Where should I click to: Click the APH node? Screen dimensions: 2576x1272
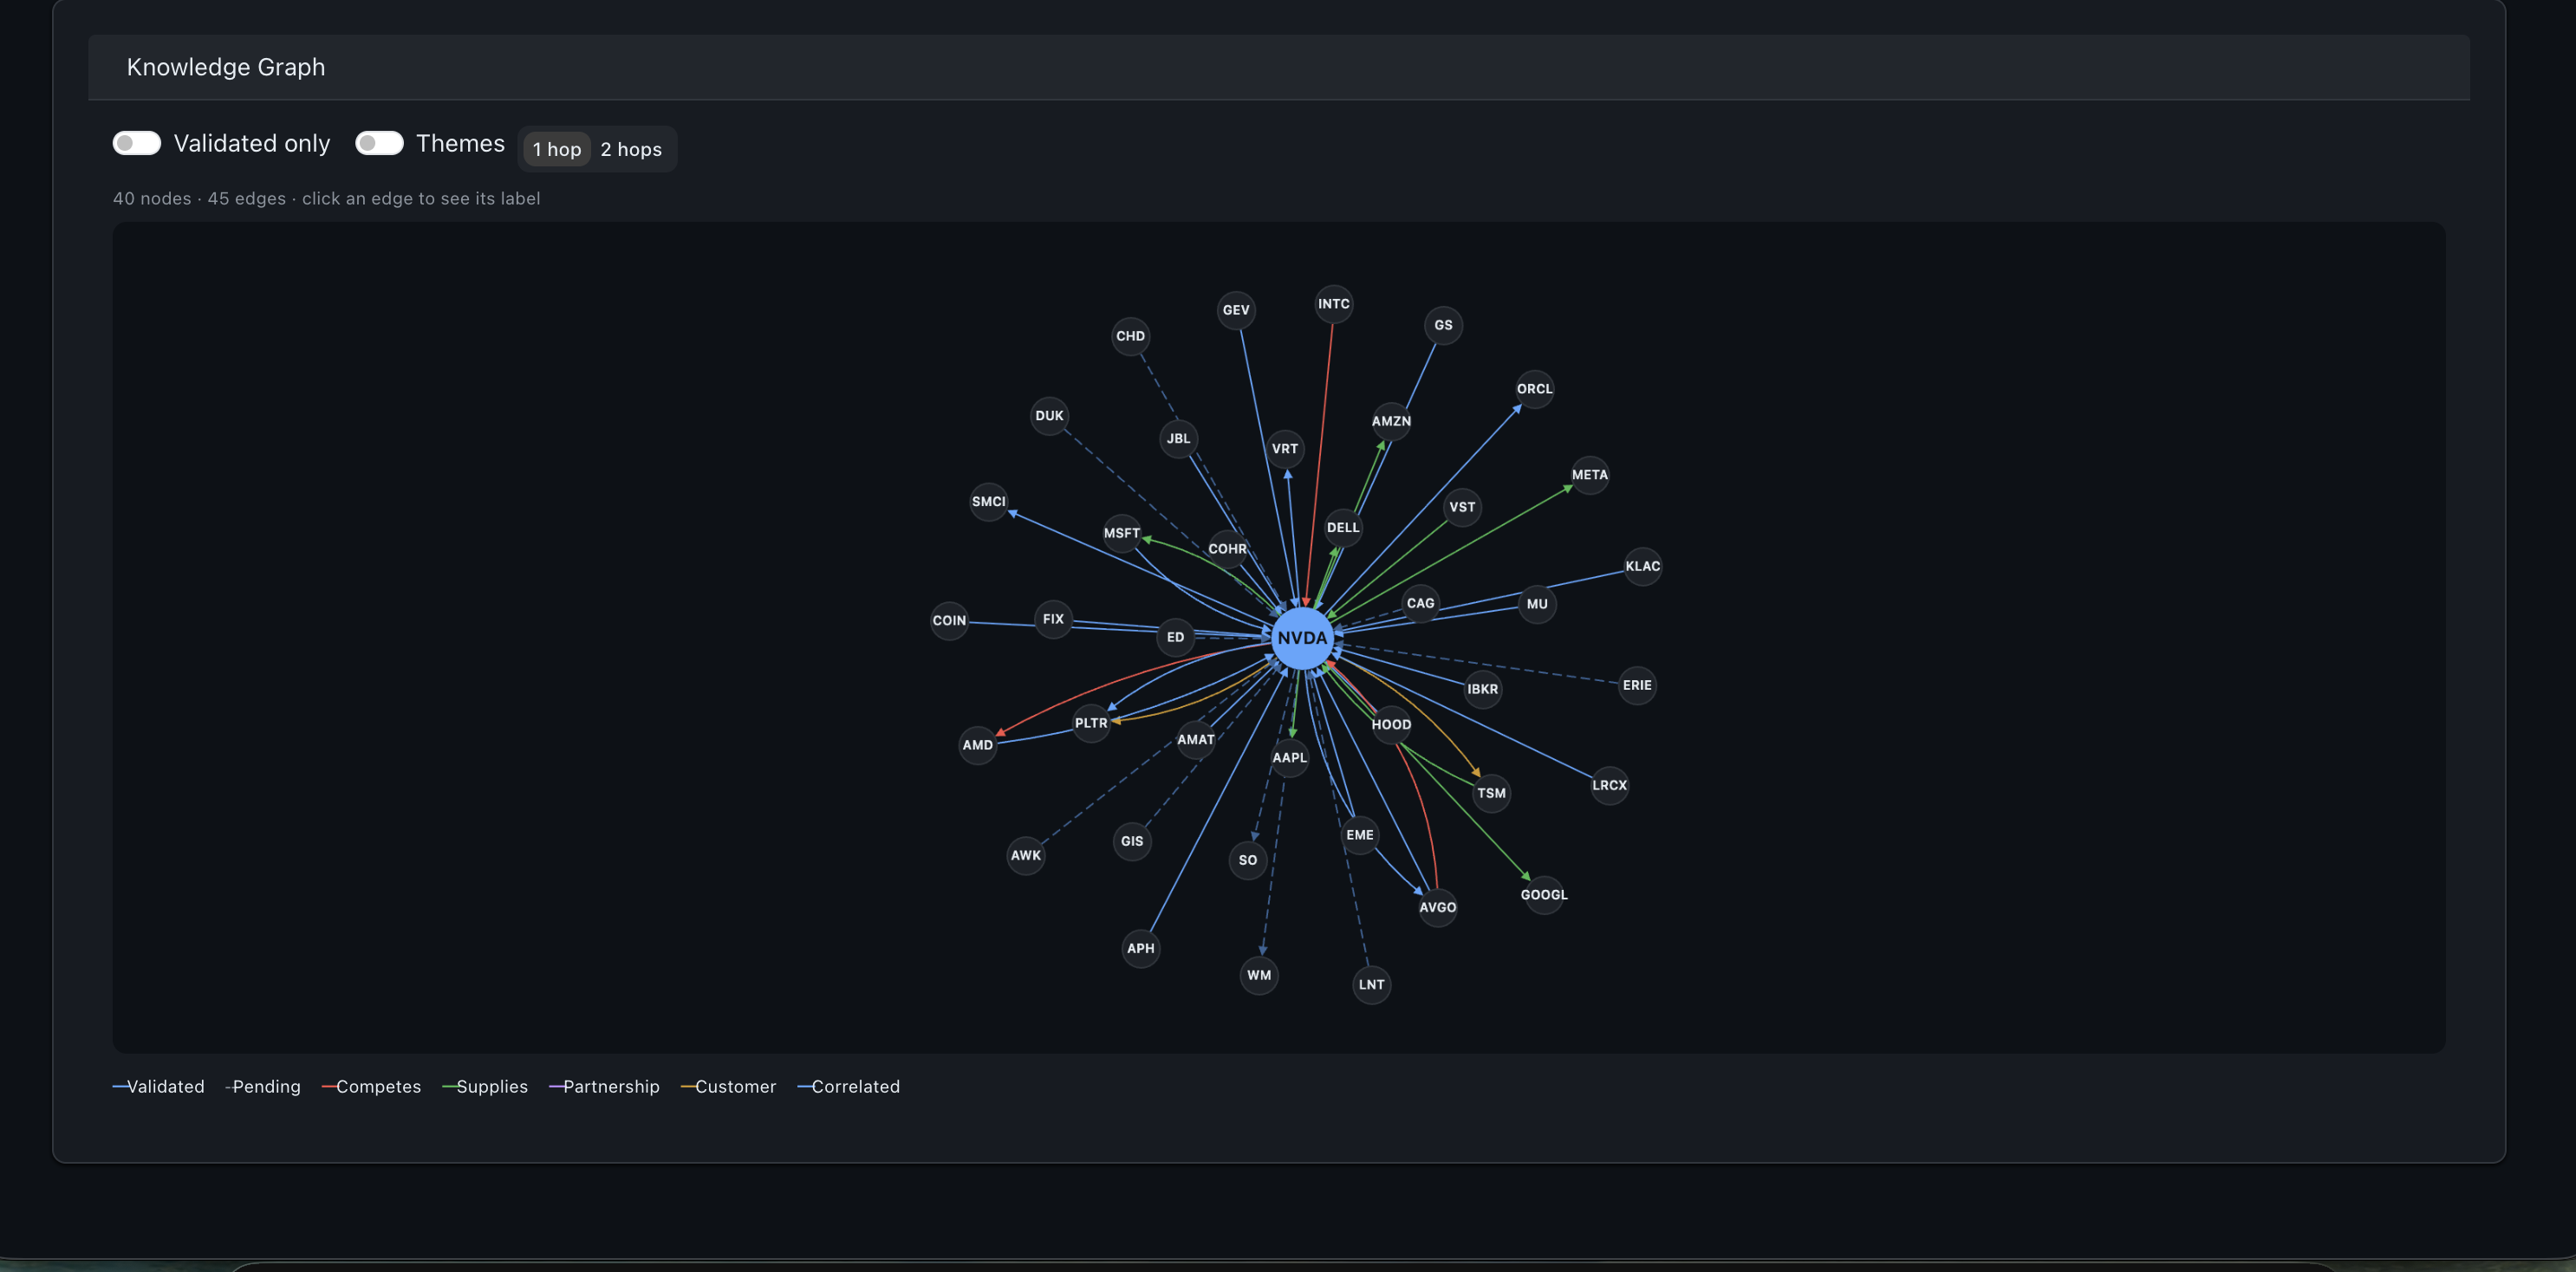[1140, 948]
